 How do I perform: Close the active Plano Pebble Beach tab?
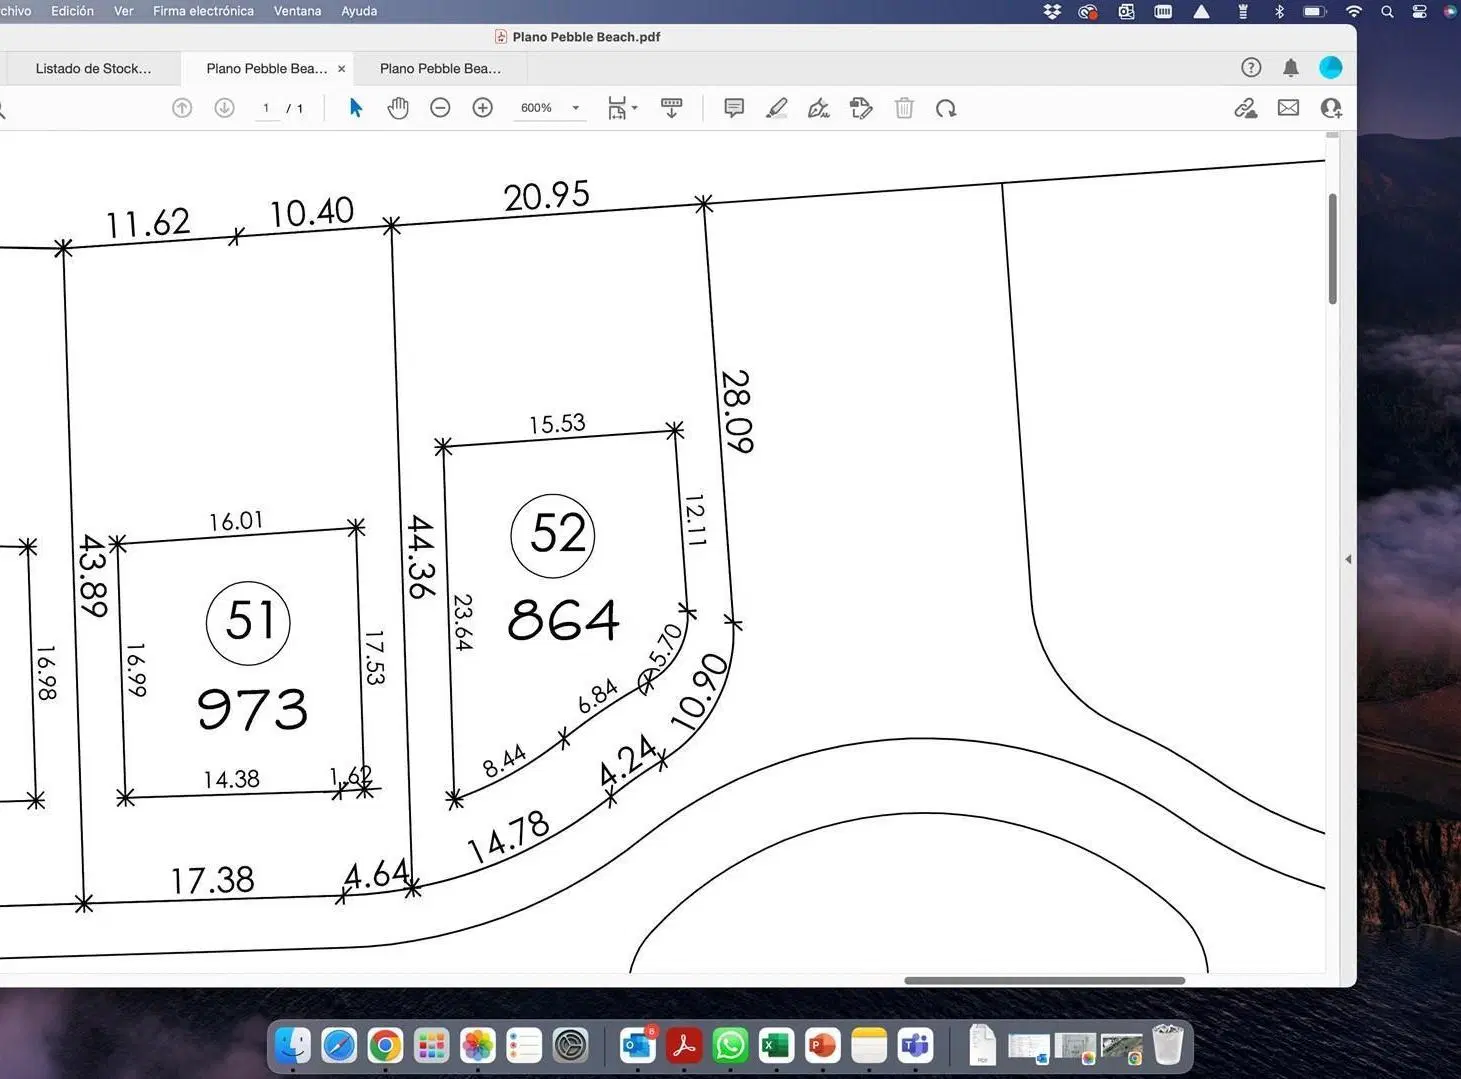pyautogui.click(x=342, y=69)
